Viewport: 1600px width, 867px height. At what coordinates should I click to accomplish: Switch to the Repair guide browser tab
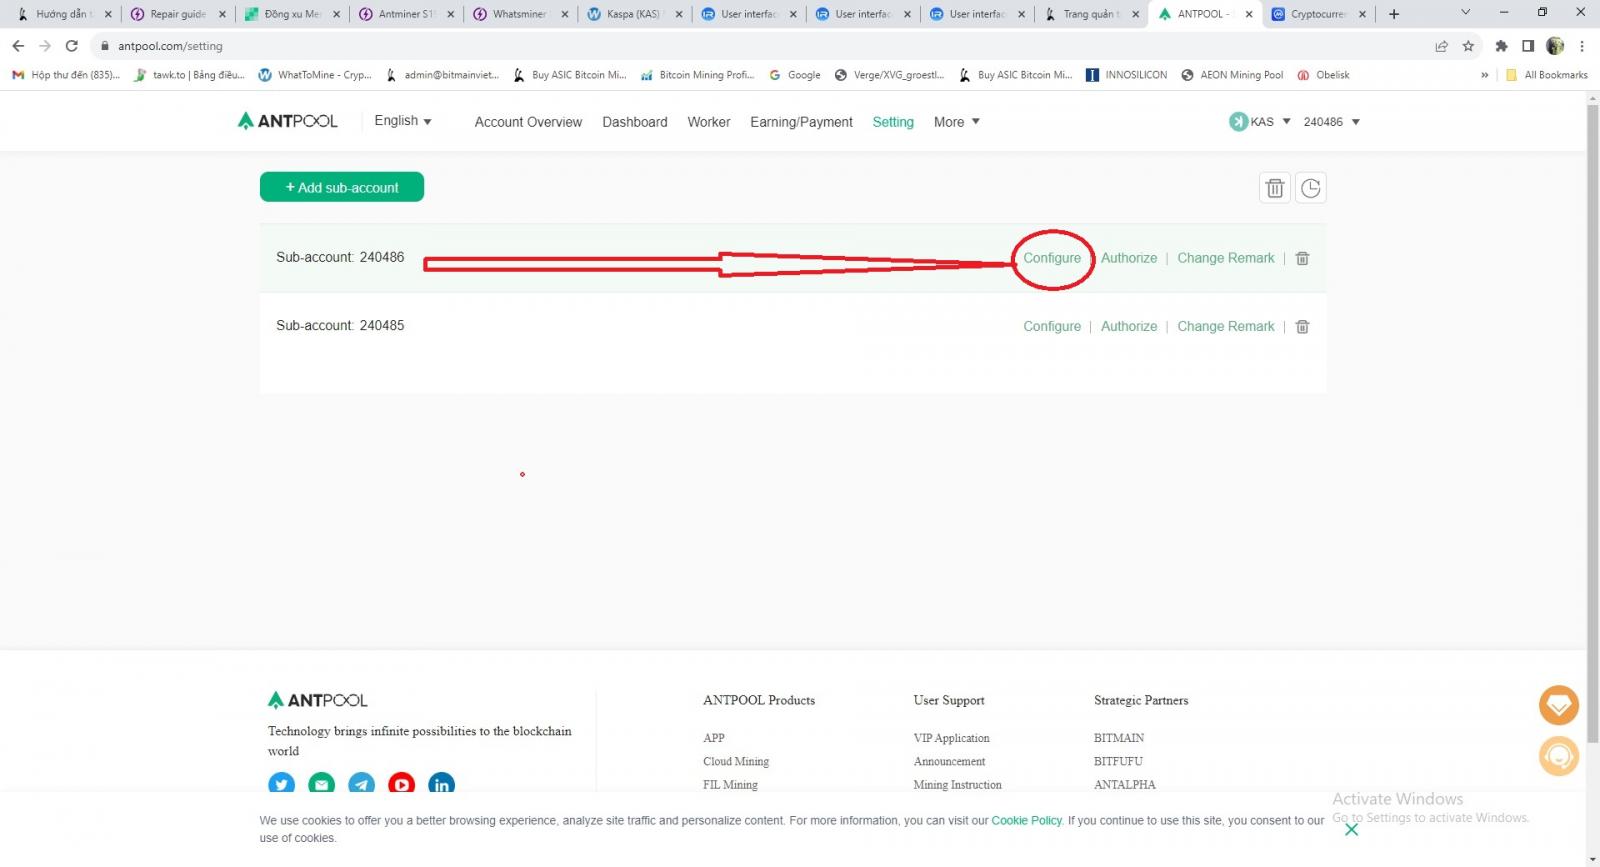tap(178, 14)
